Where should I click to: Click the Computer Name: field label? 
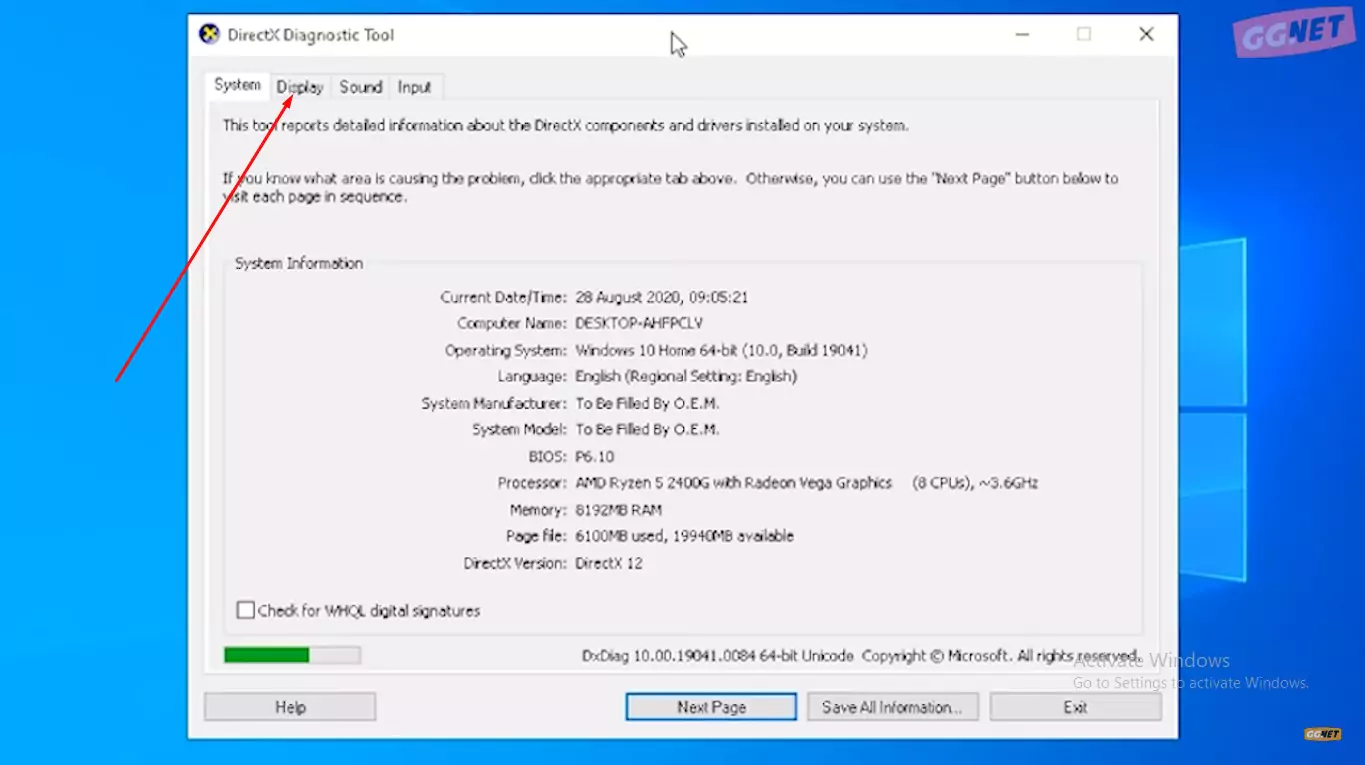pyautogui.click(x=512, y=323)
